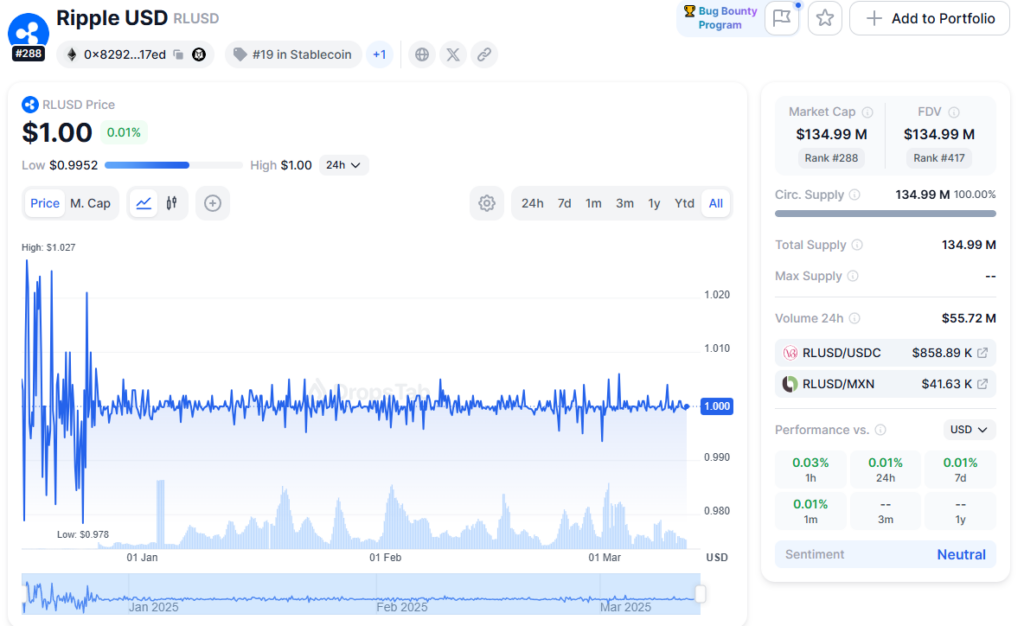Click the RLUSD/USDC market row
The image size is (1024, 626).
(x=885, y=353)
